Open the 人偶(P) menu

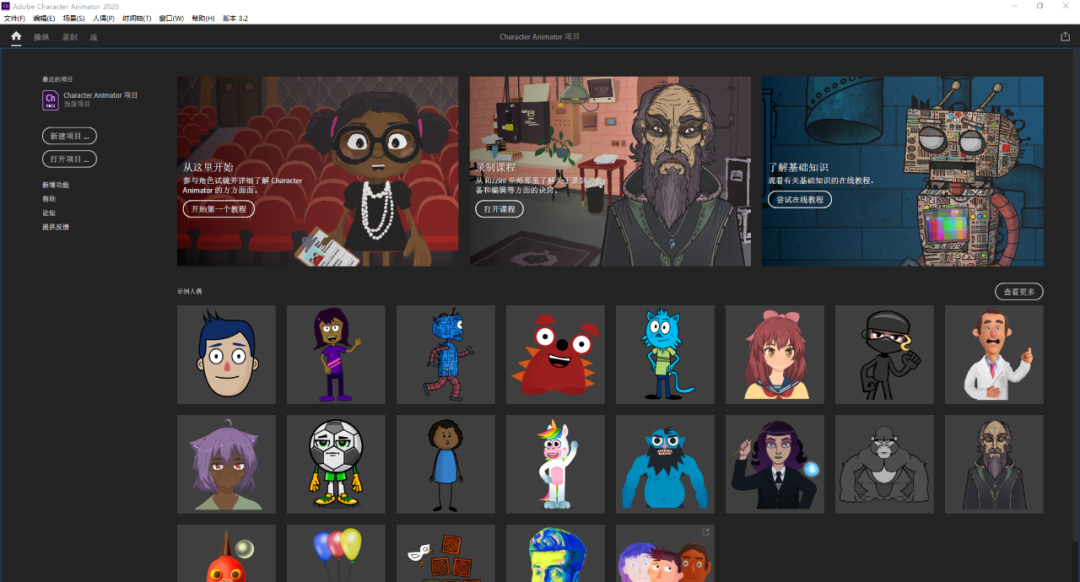103,19
